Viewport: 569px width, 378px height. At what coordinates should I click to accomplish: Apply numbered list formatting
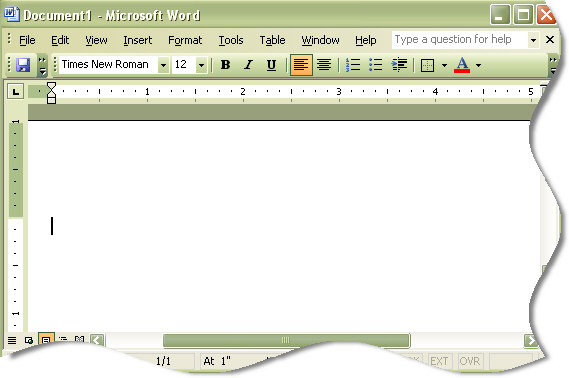(353, 65)
